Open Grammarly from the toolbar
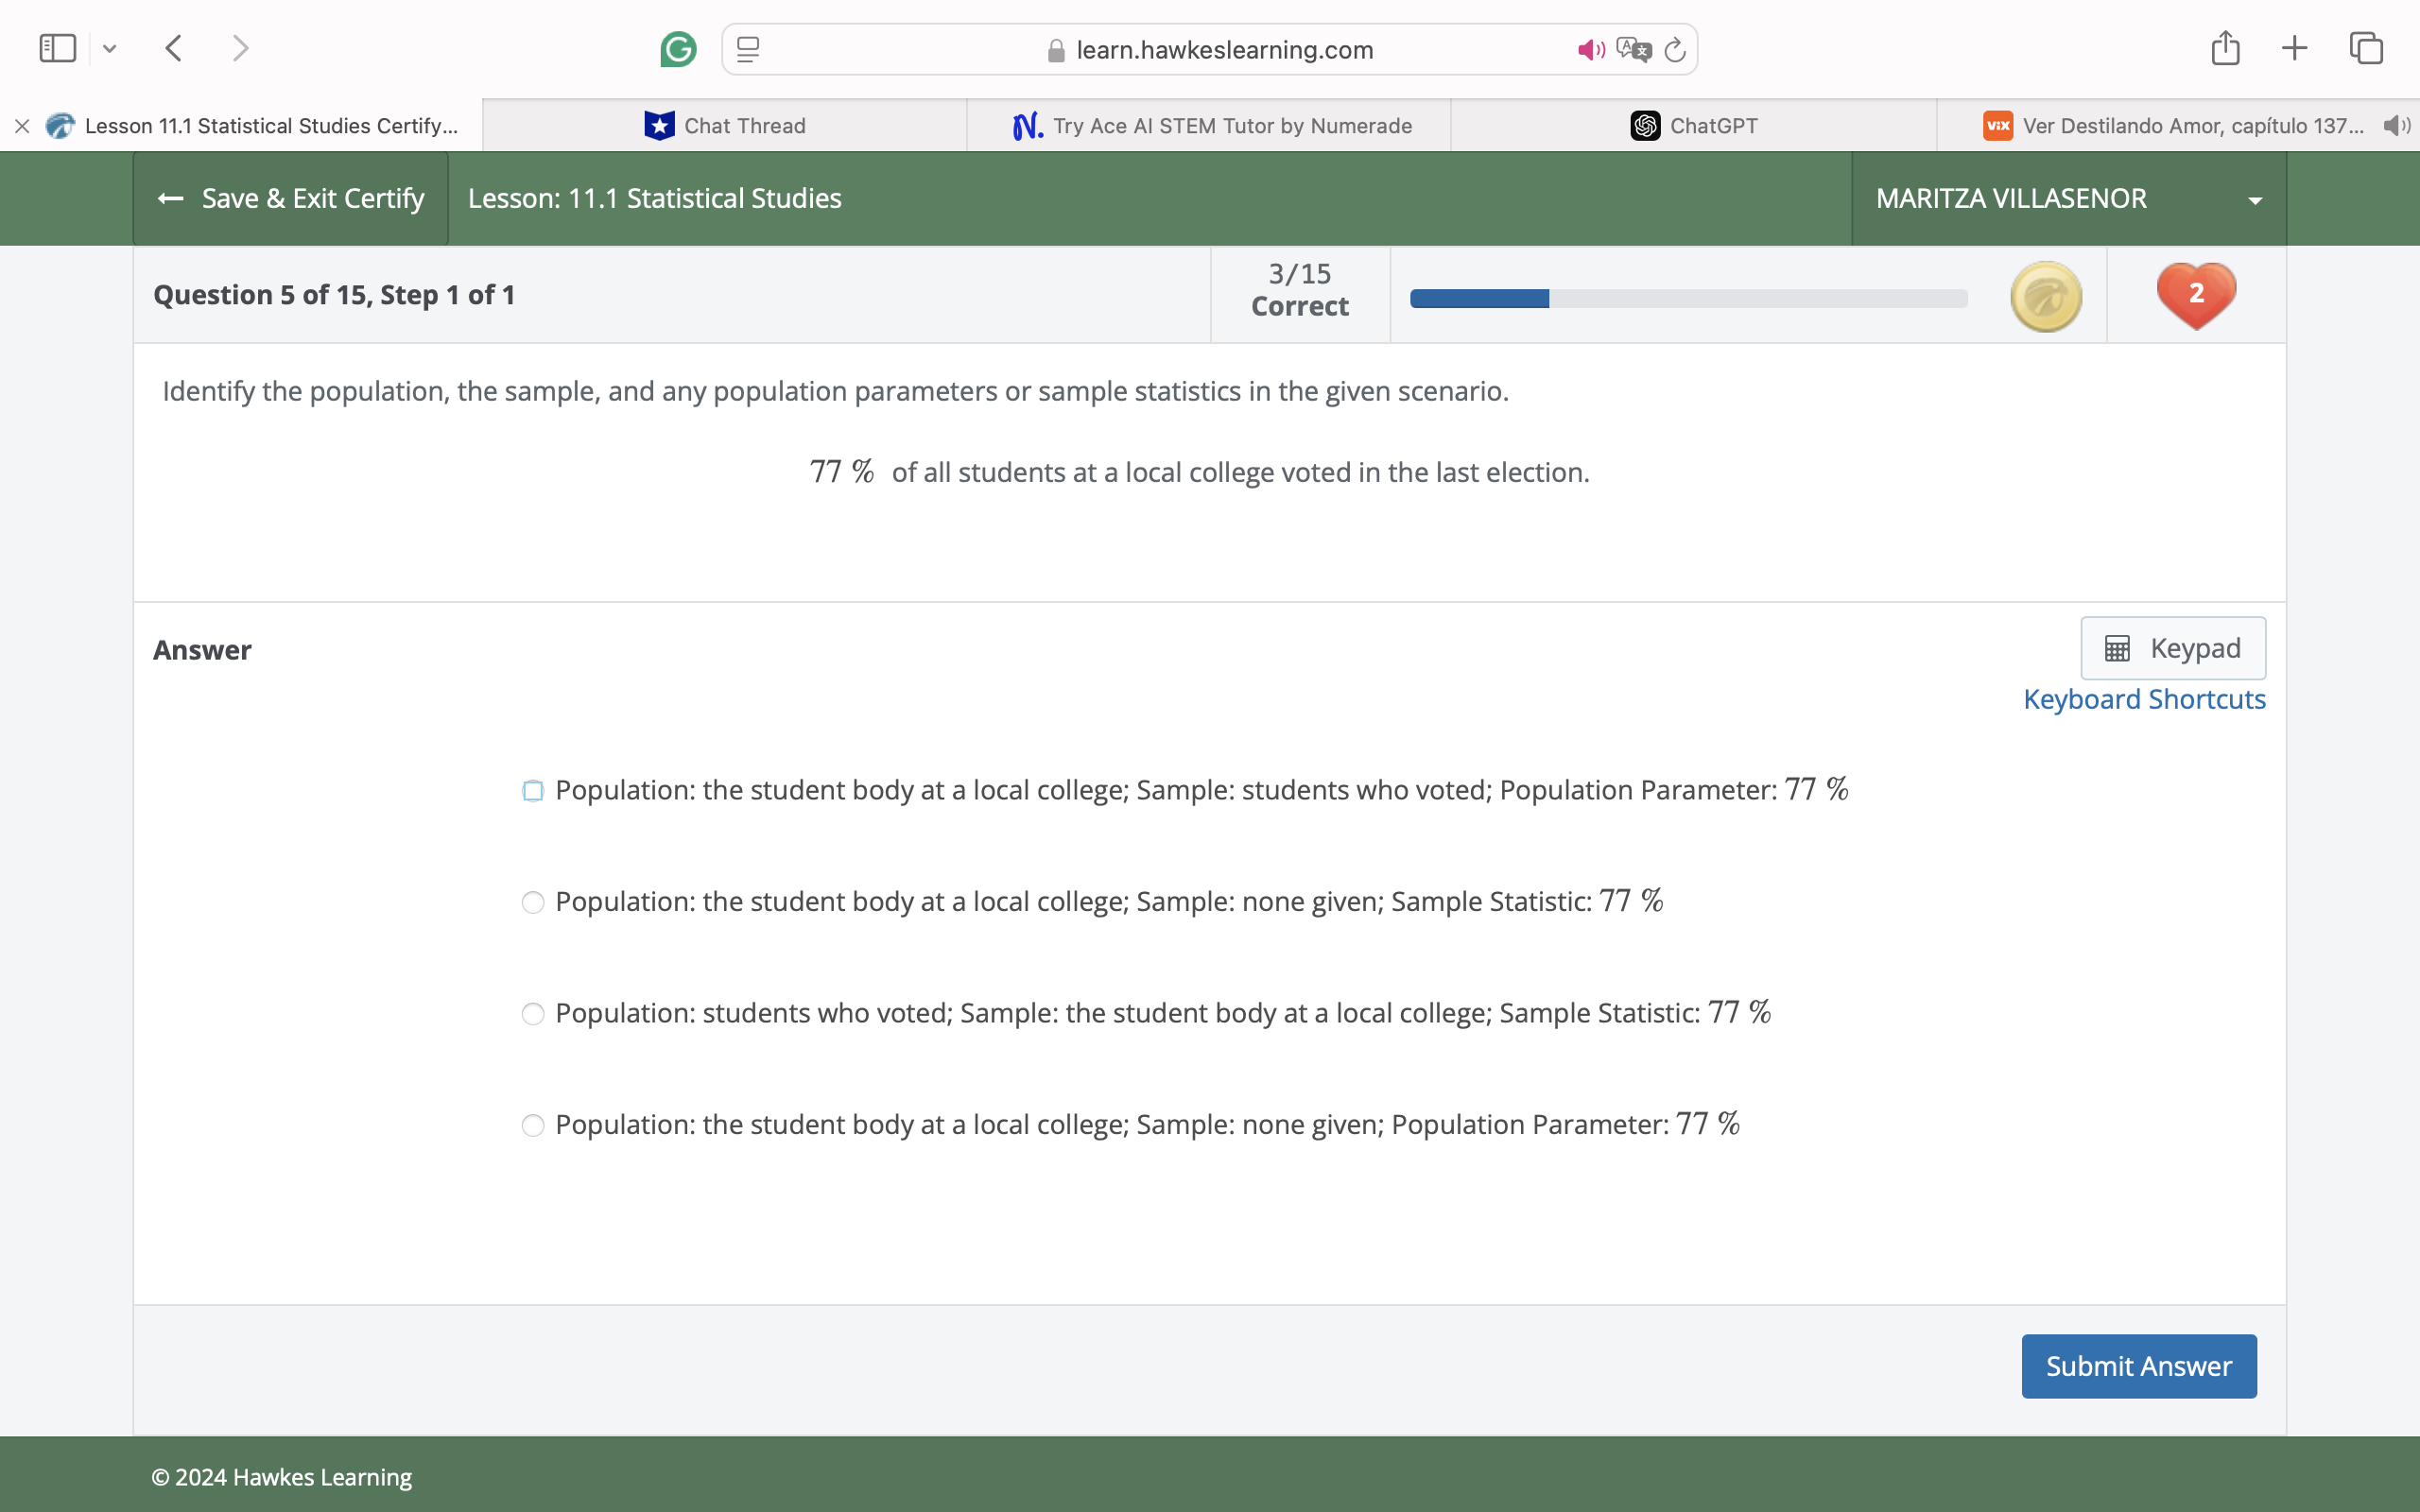Viewport: 2420px width, 1512px height. click(x=679, y=48)
